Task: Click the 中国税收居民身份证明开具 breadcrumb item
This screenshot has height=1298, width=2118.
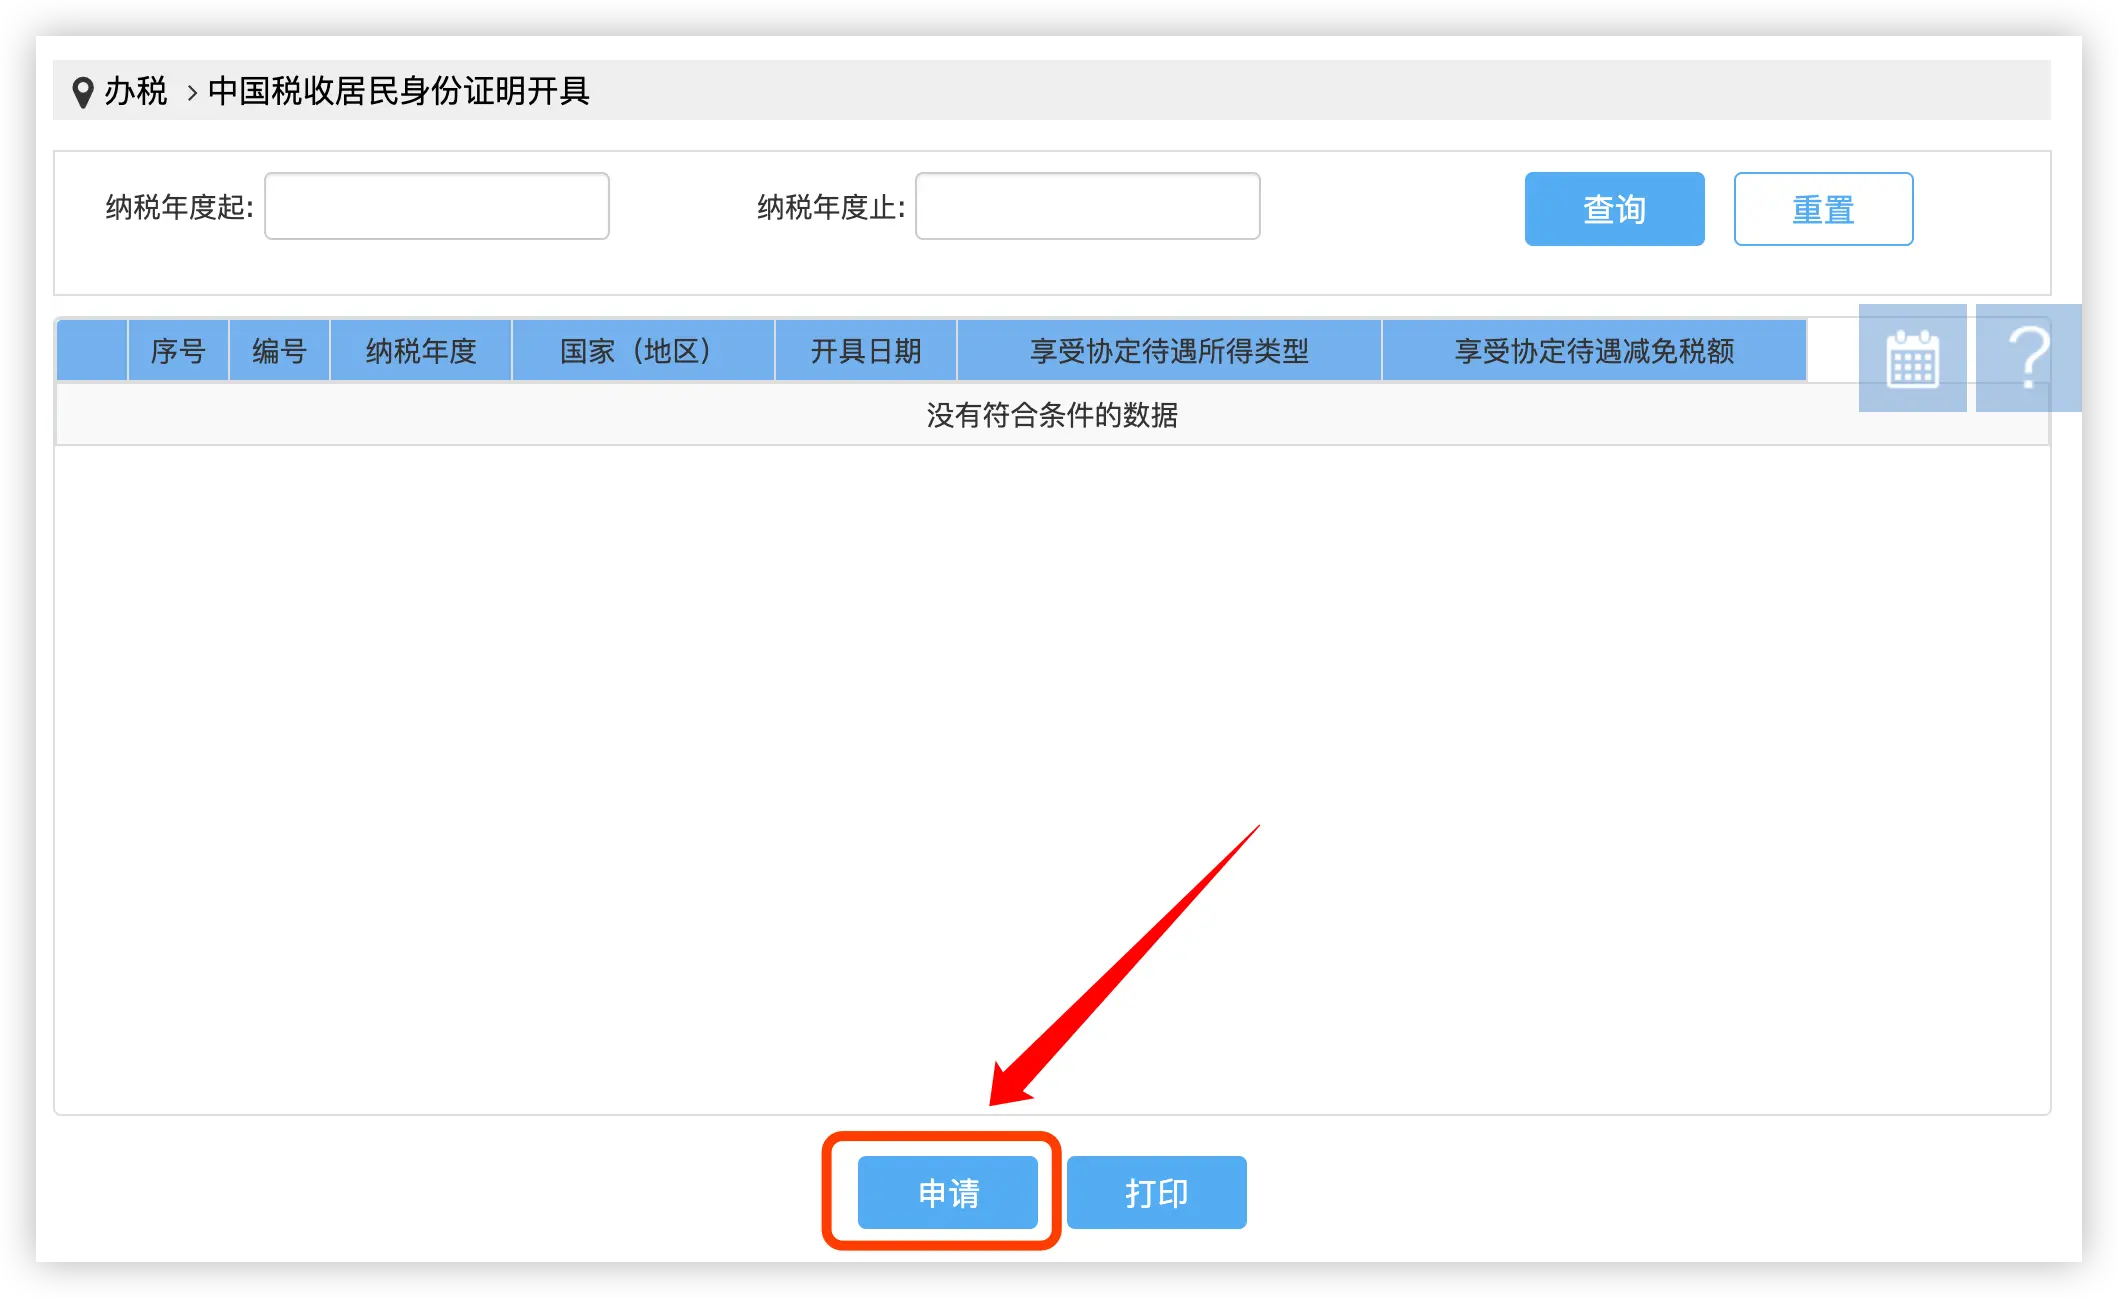Action: (x=399, y=91)
